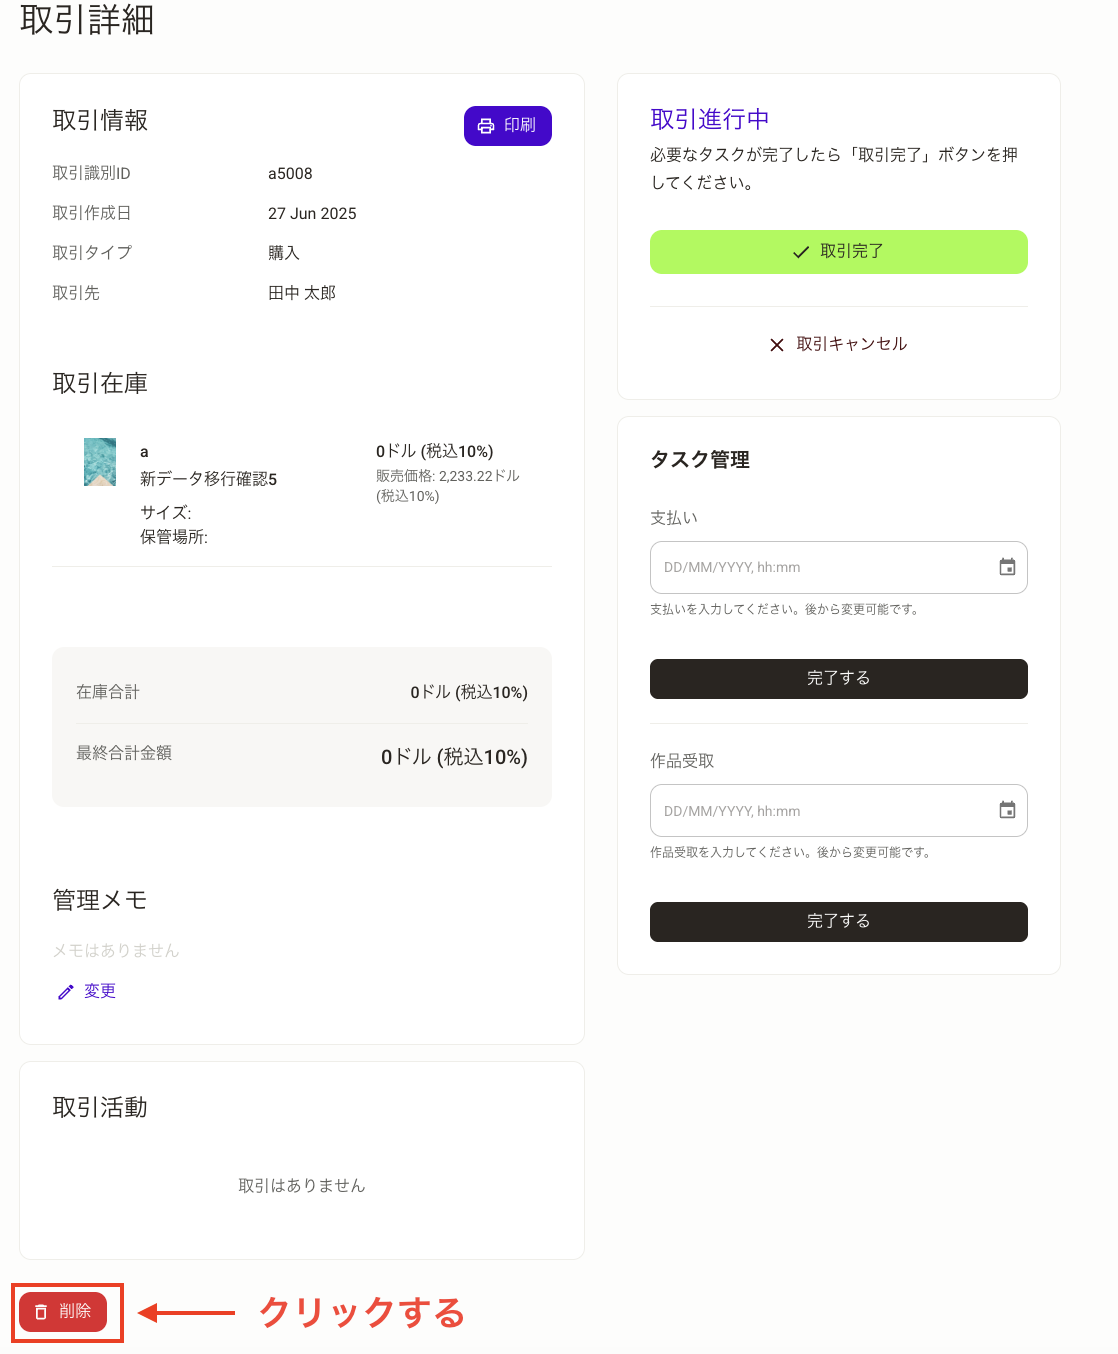This screenshot has height=1354, width=1118.
Task: Click the 取引先 label
Action: pos(76,293)
